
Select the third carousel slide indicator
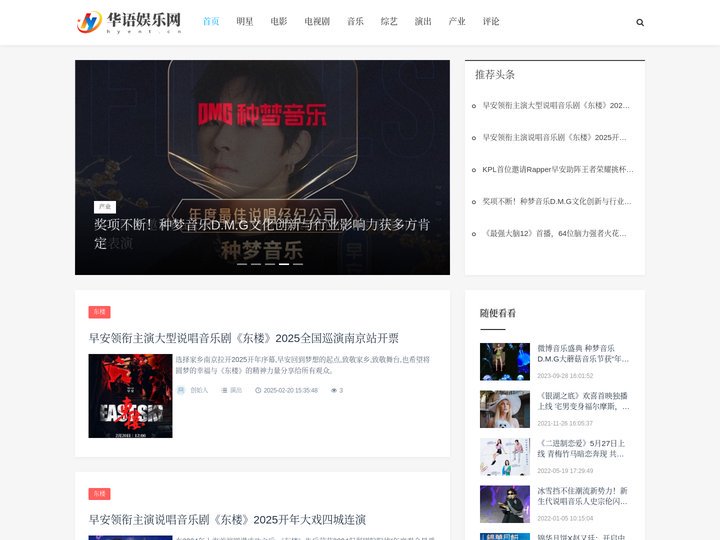pyautogui.click(x=270, y=264)
